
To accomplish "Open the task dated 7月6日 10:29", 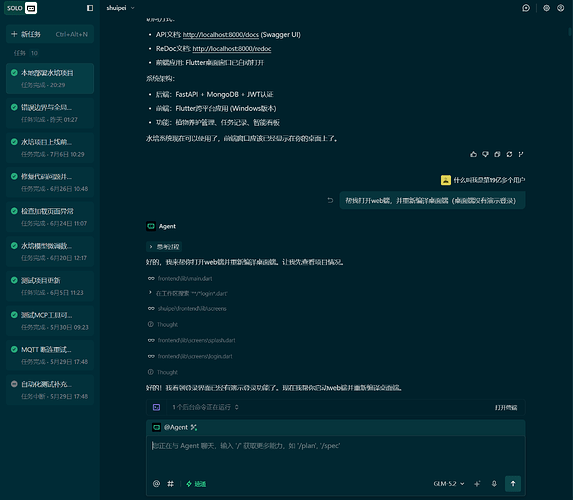I will 50,148.
